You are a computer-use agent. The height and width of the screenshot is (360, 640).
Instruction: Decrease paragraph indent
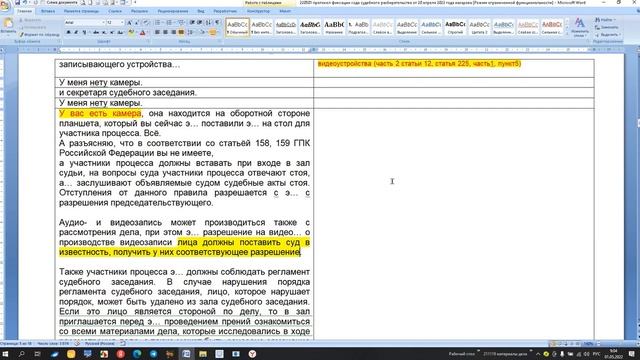[192, 22]
